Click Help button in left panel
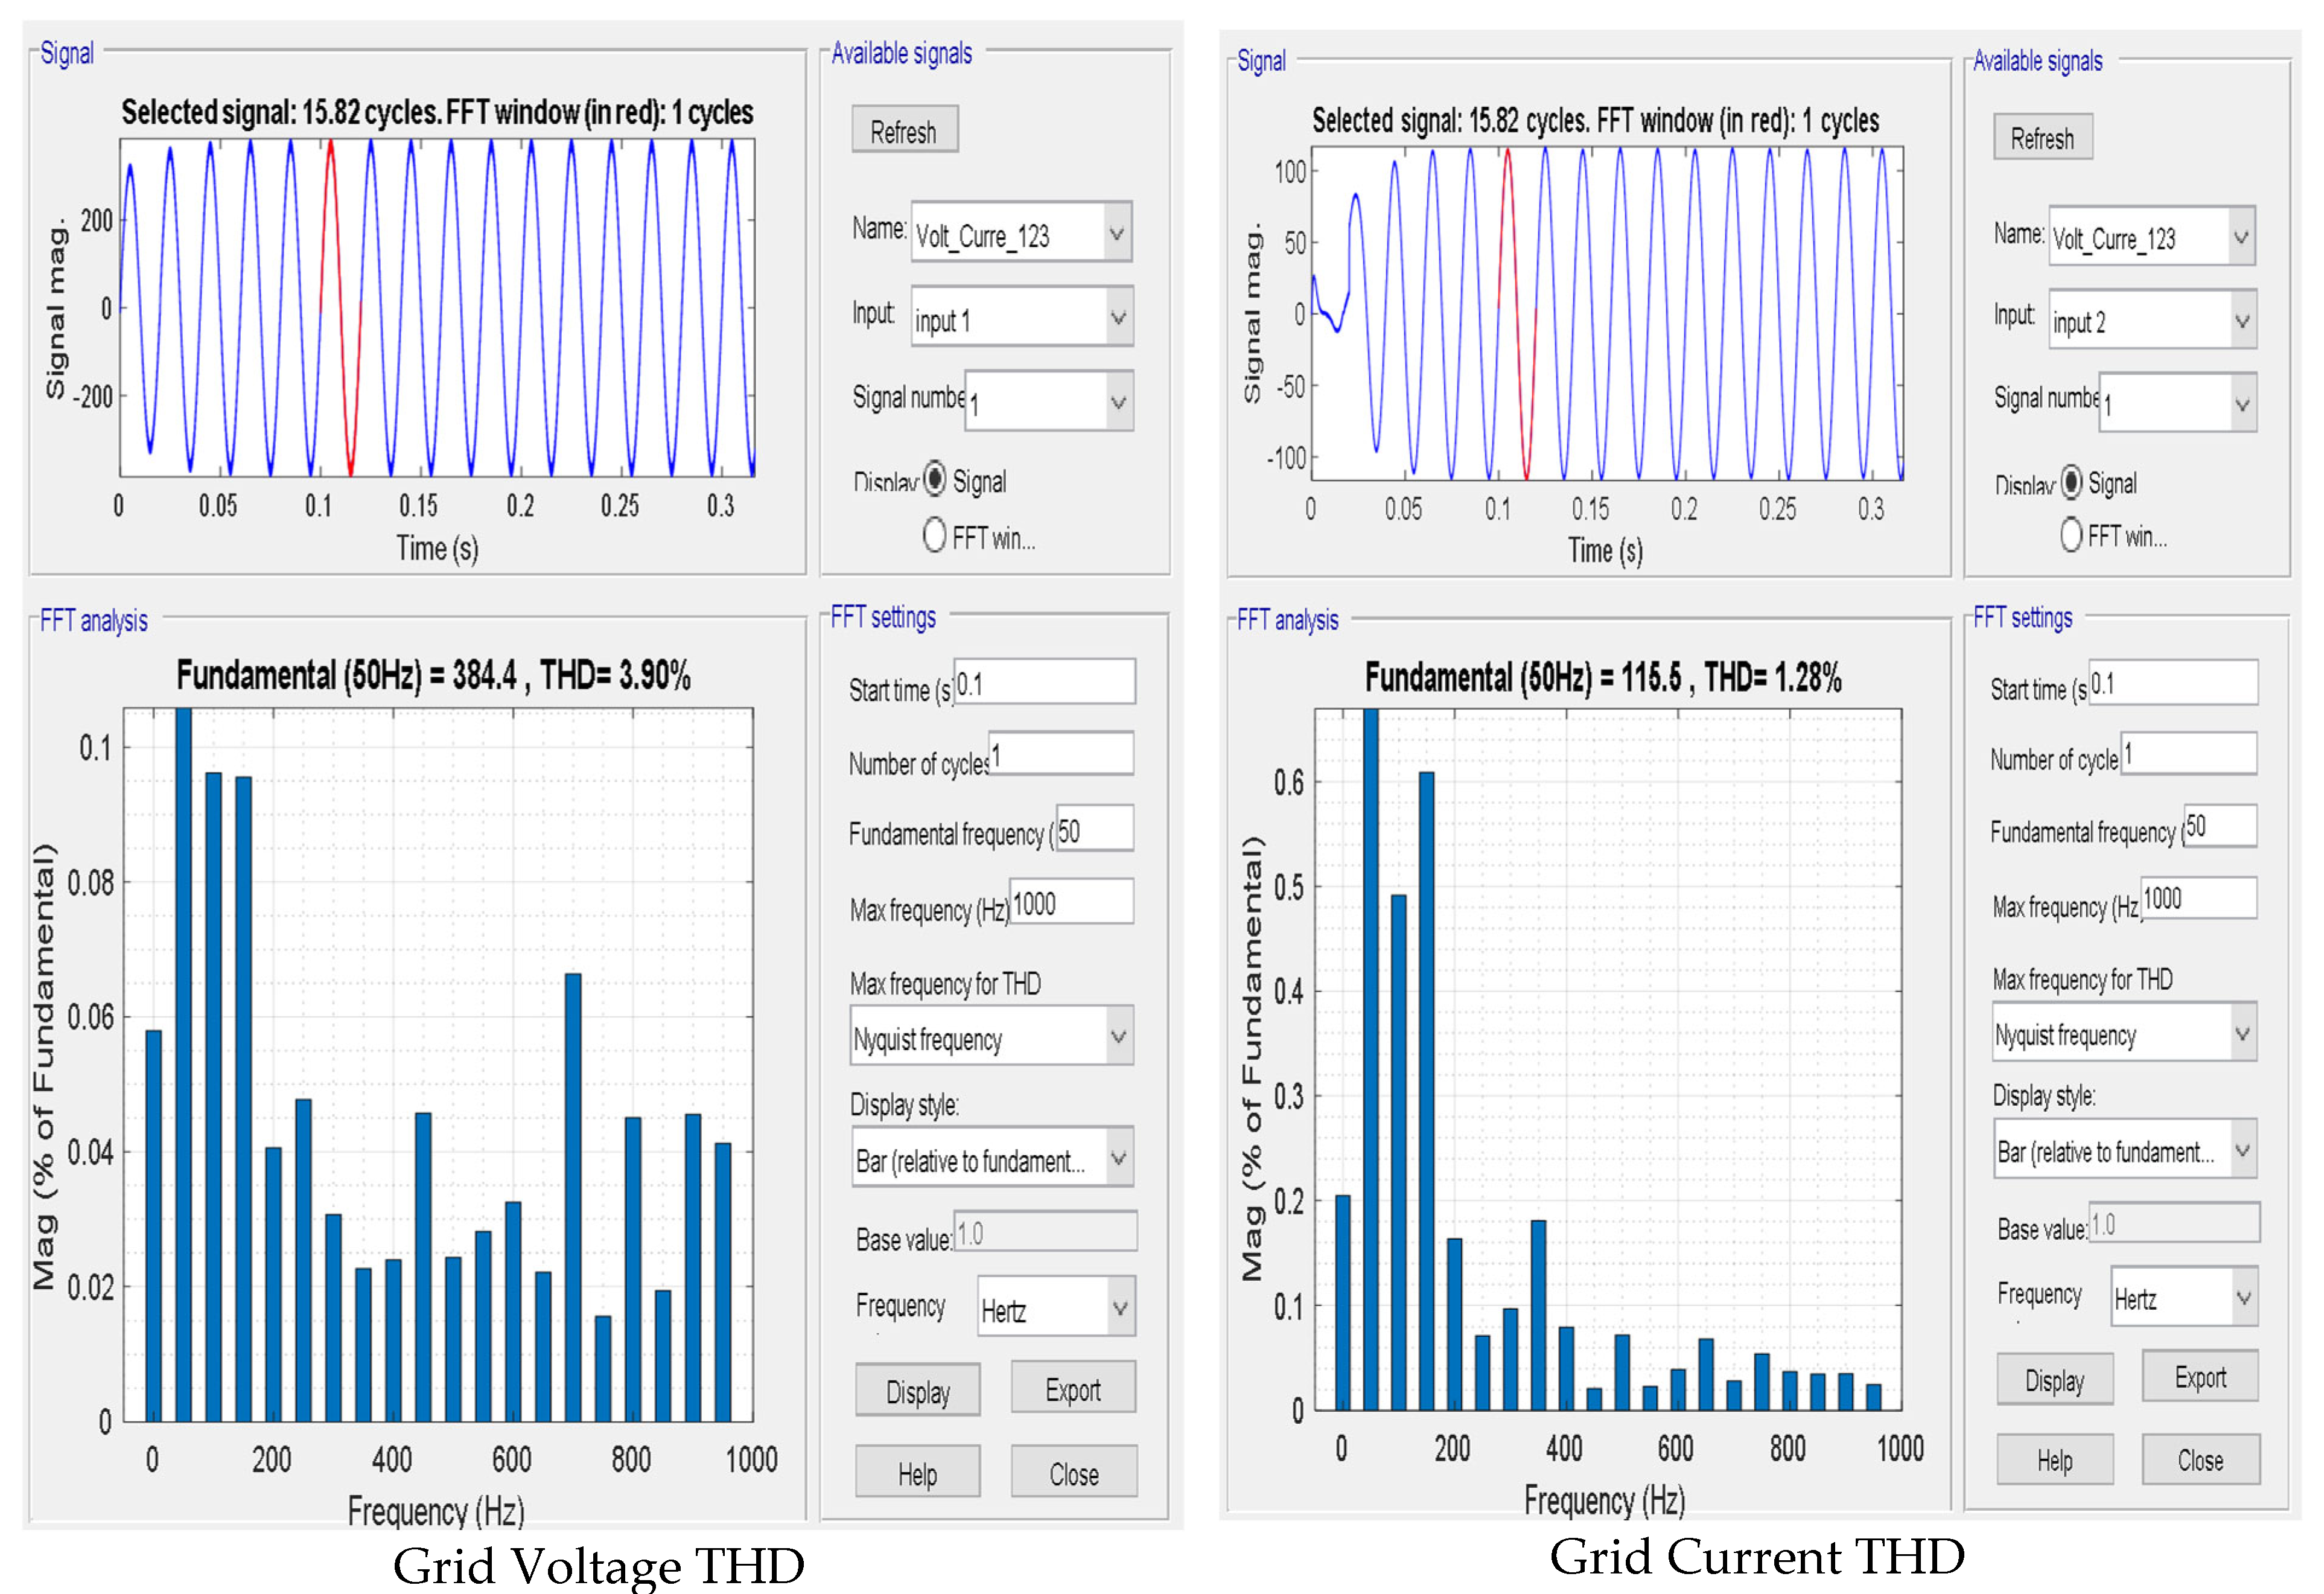 pyautogui.click(x=917, y=1472)
